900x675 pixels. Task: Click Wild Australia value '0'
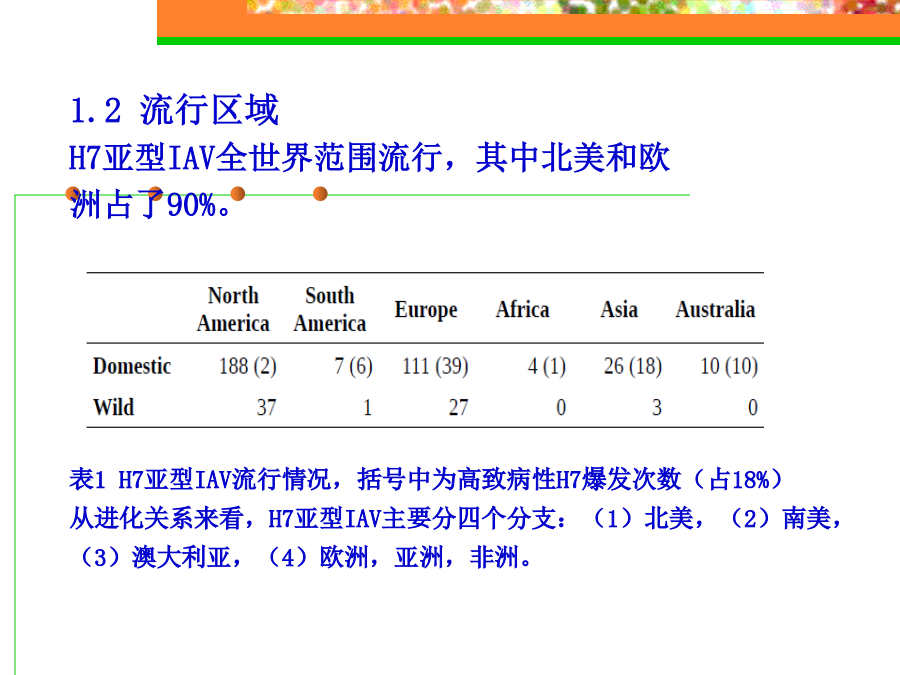(752, 408)
